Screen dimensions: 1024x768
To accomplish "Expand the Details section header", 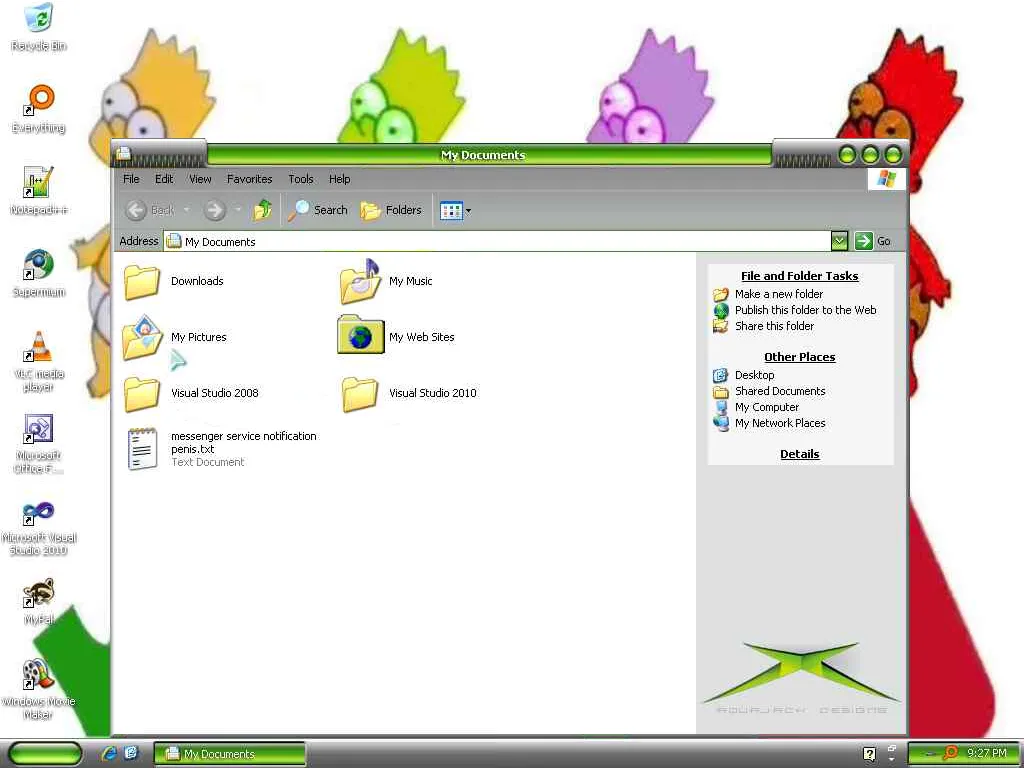I will click(799, 454).
